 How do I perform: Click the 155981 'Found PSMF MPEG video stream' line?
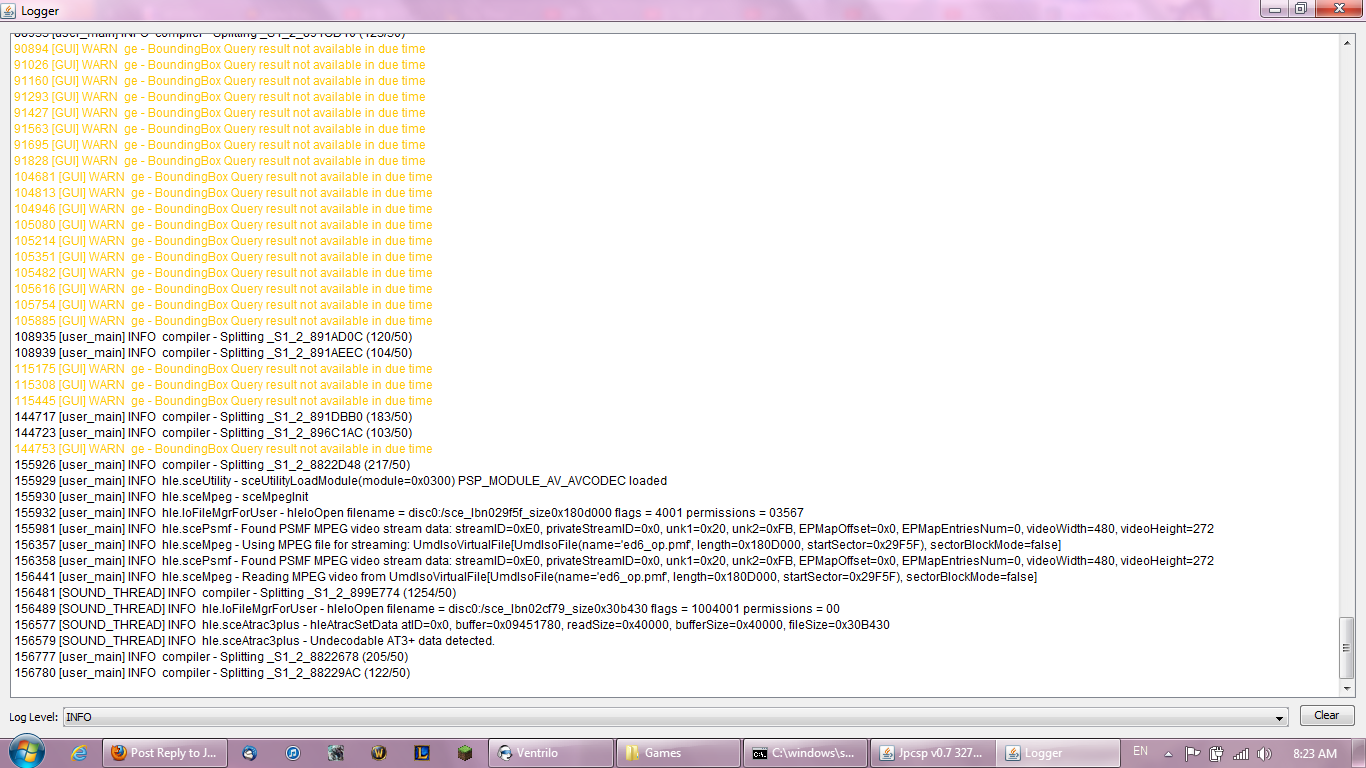click(x=614, y=529)
